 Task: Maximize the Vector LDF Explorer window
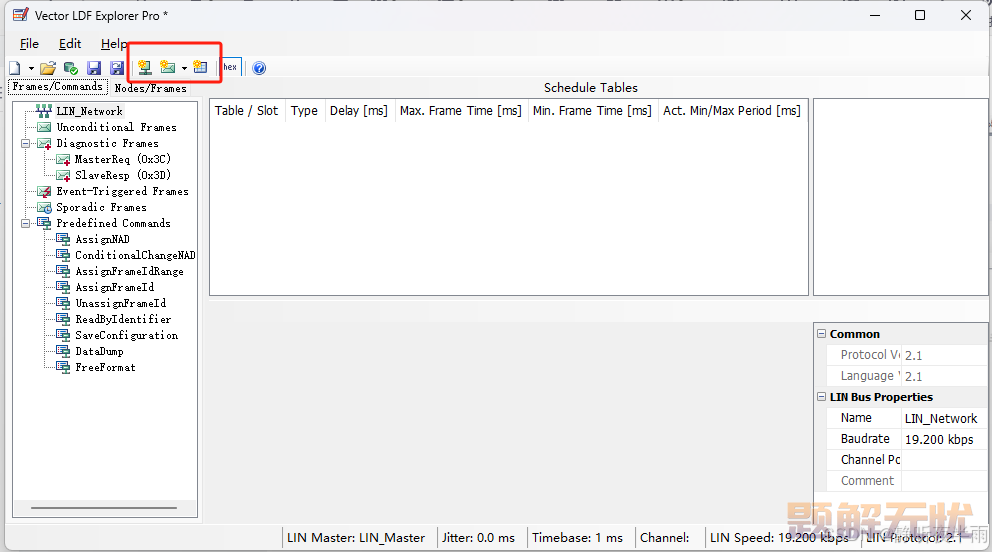[920, 15]
